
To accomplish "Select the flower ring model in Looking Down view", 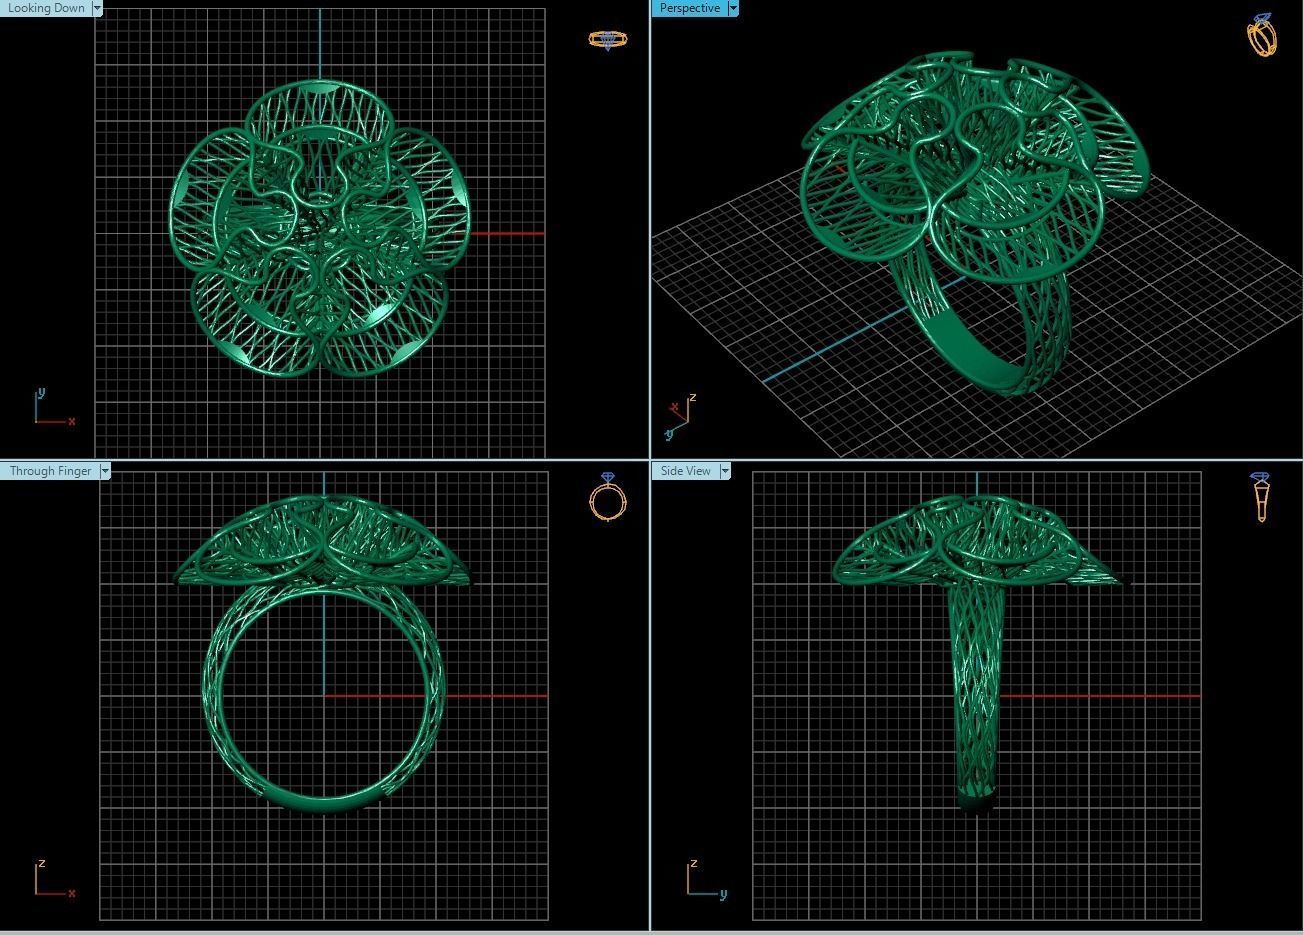I will click(320, 228).
